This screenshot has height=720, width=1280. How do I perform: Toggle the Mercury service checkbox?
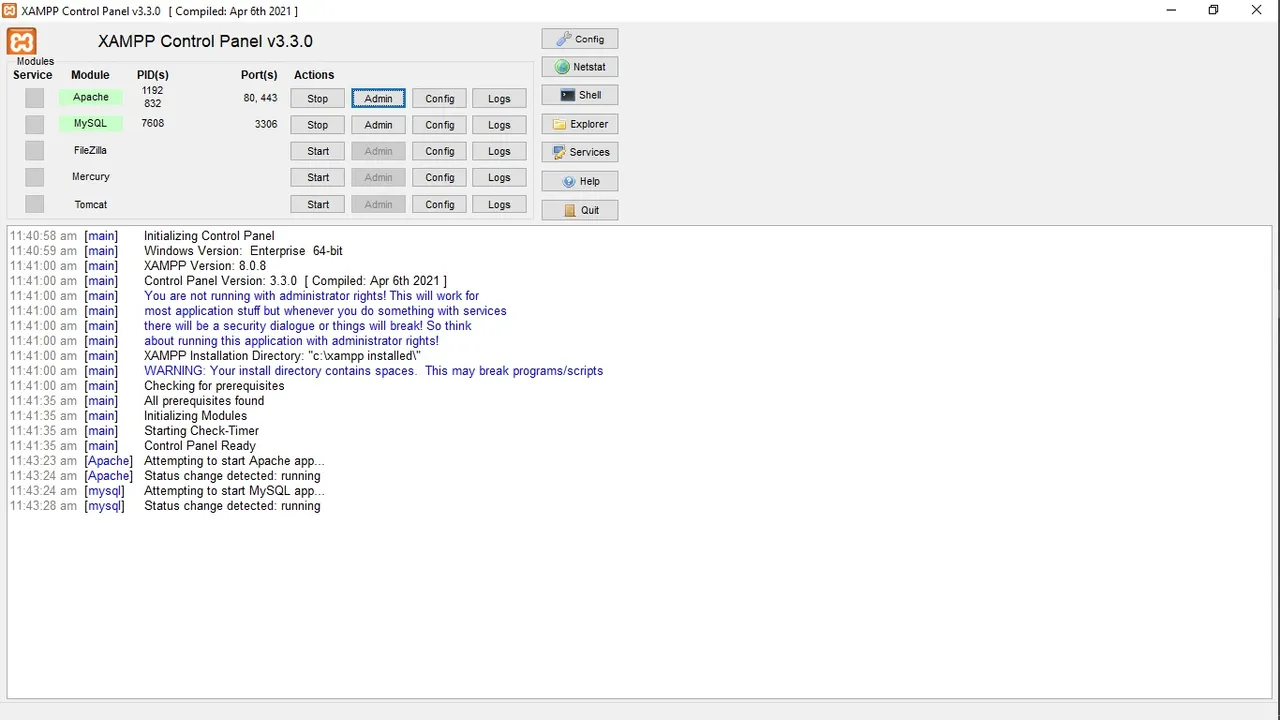35,177
